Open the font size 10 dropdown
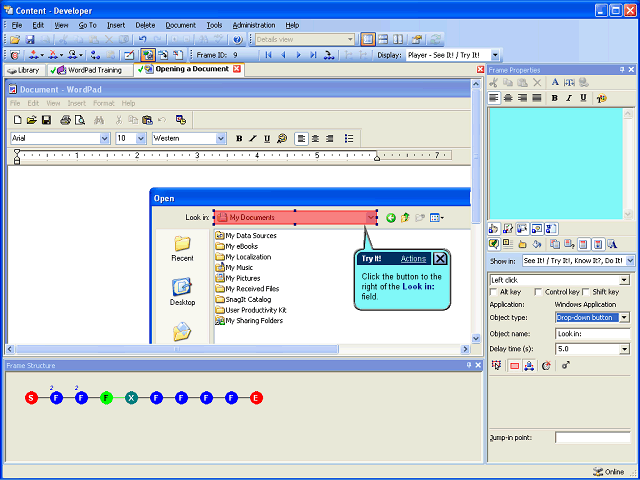The image size is (640, 480). [141, 138]
